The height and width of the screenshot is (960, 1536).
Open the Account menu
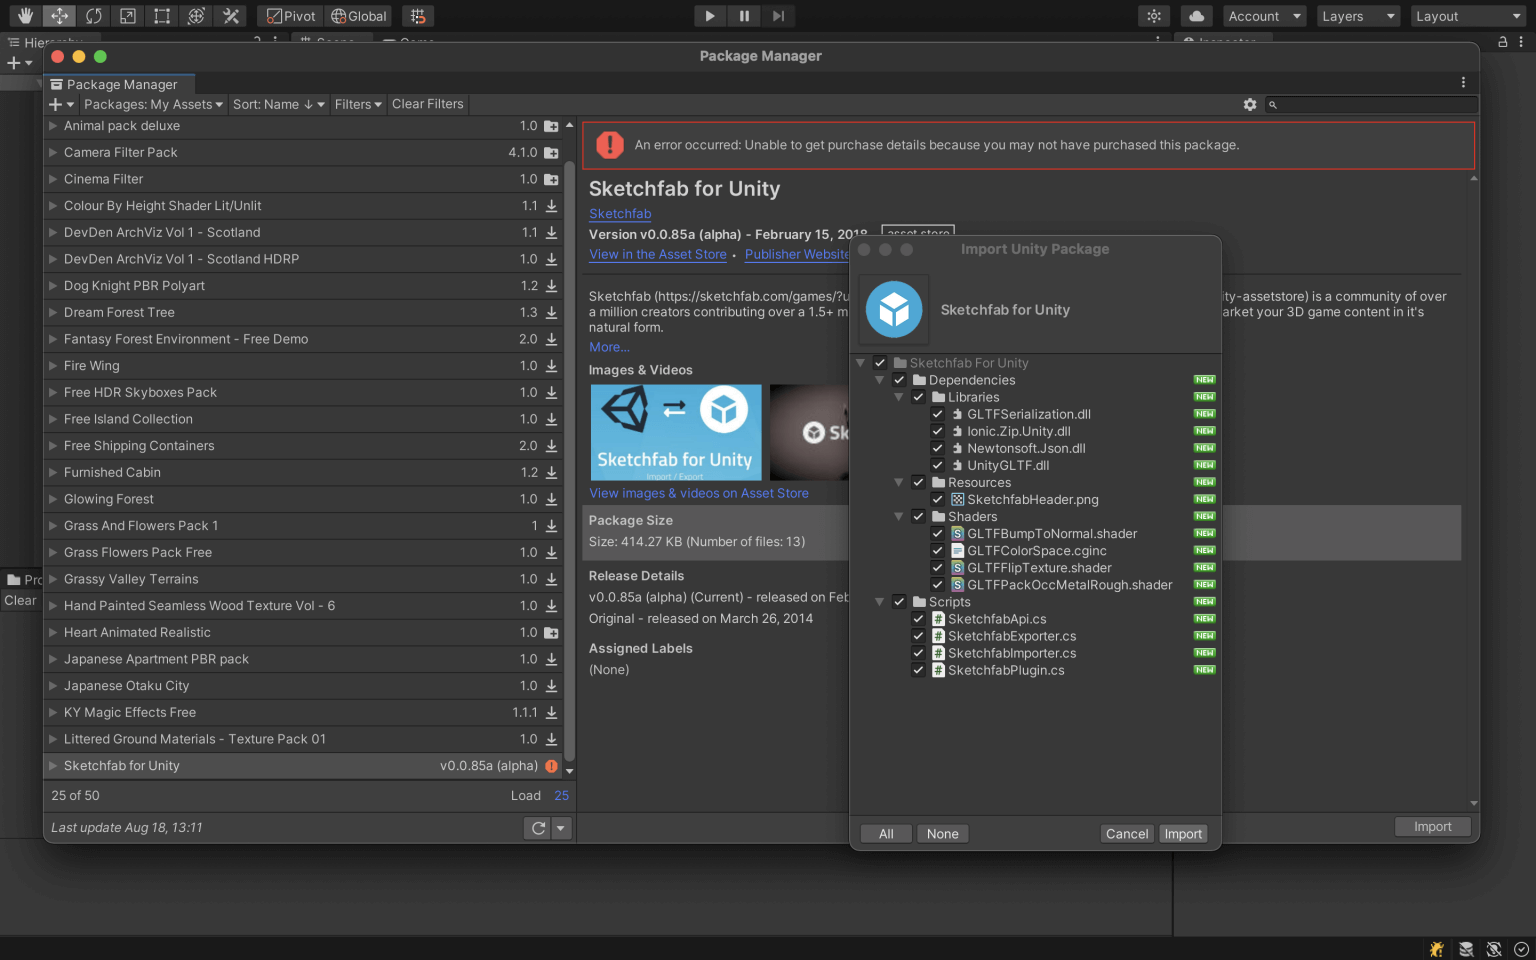pos(1264,16)
